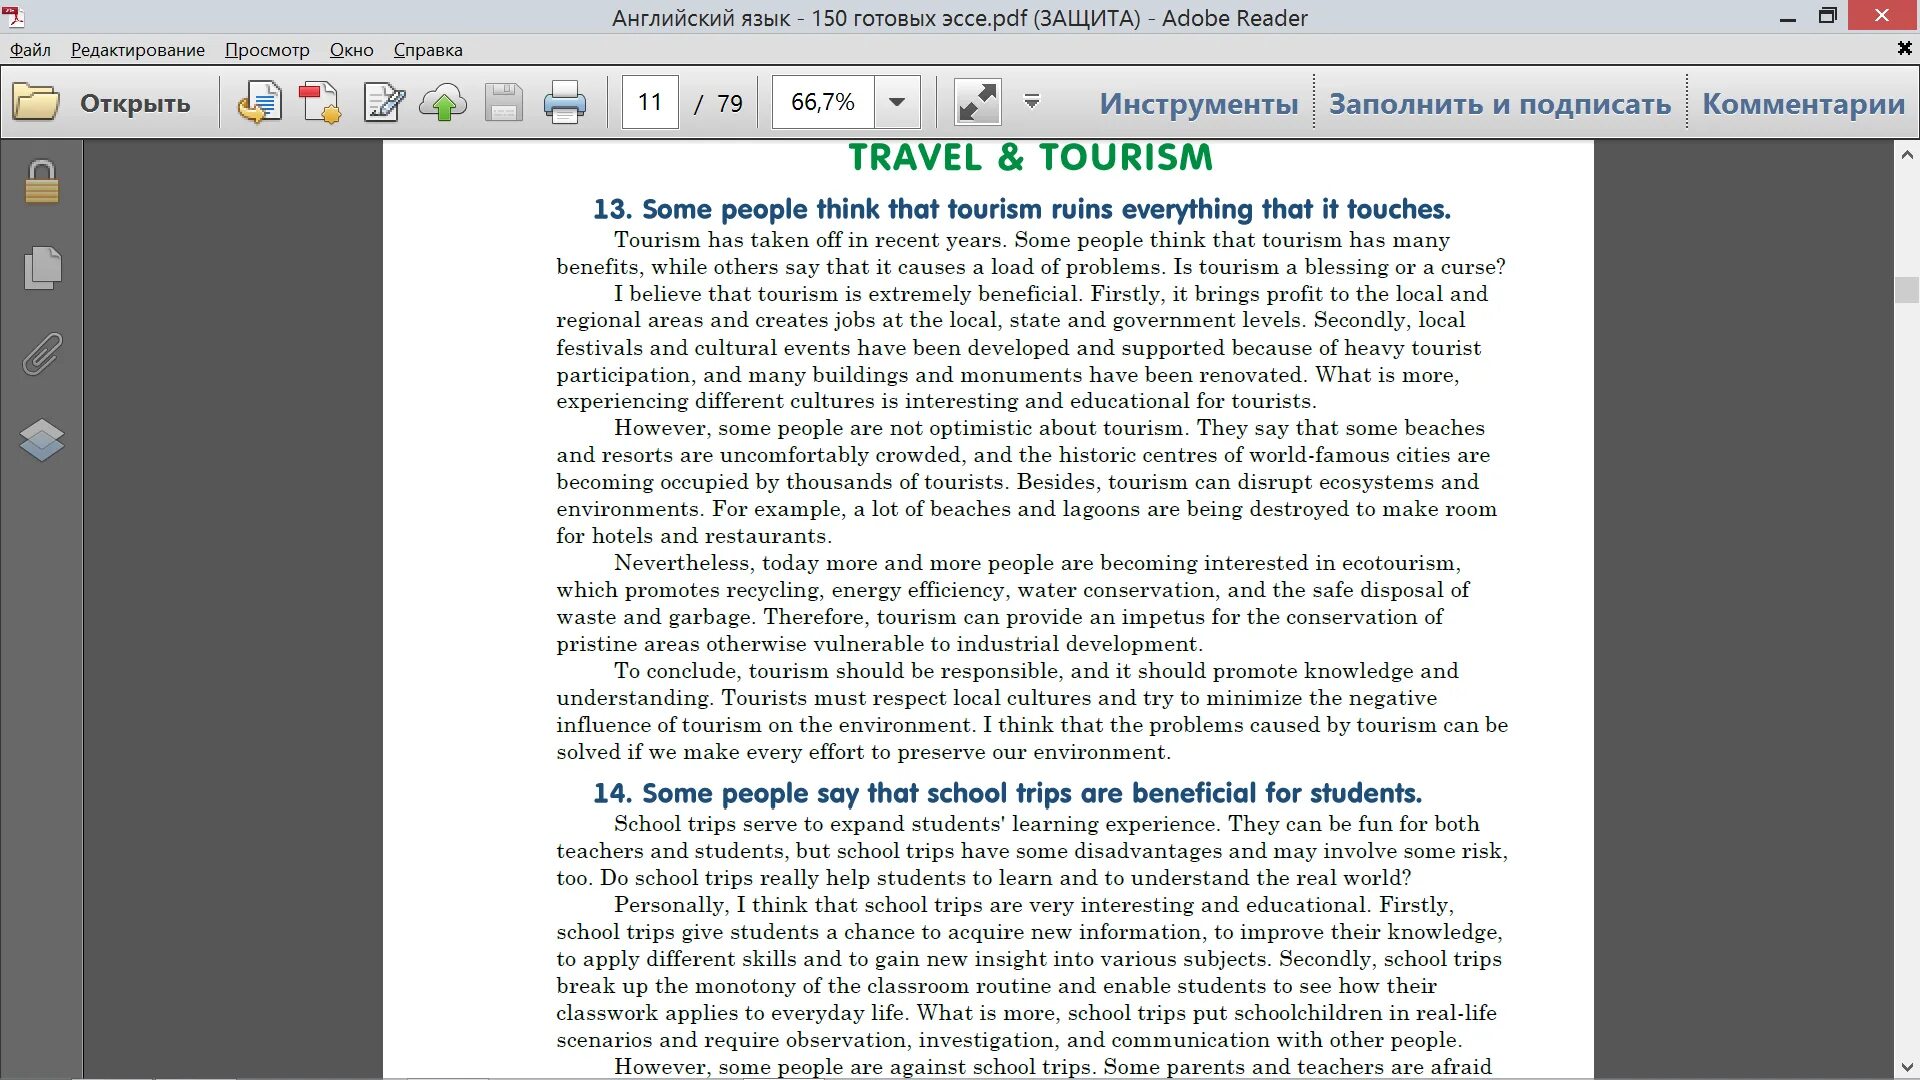The image size is (1920, 1080).
Task: Open the security lock panel
Action: point(42,182)
